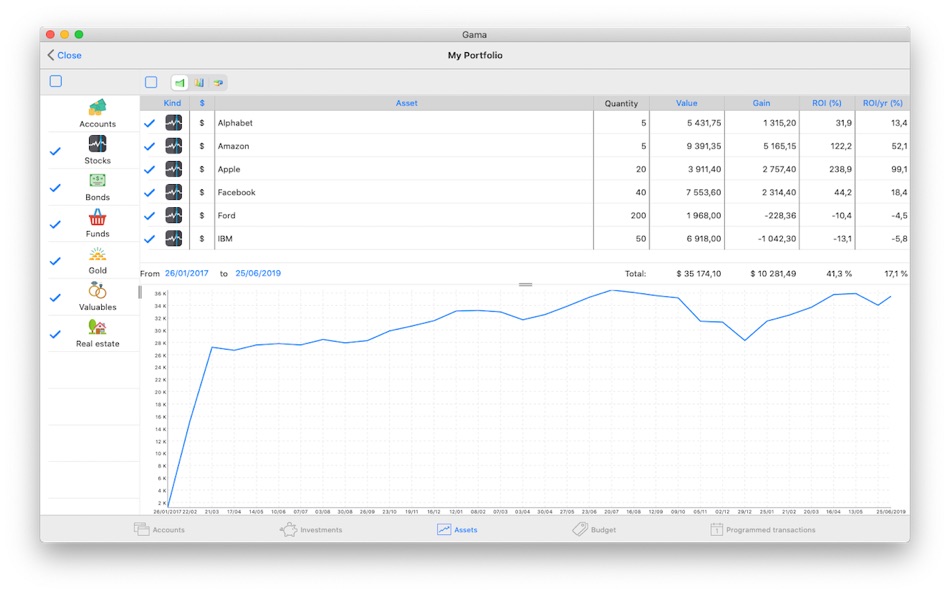
Task: Click the stock kind icon for Apple
Action: tap(174, 169)
